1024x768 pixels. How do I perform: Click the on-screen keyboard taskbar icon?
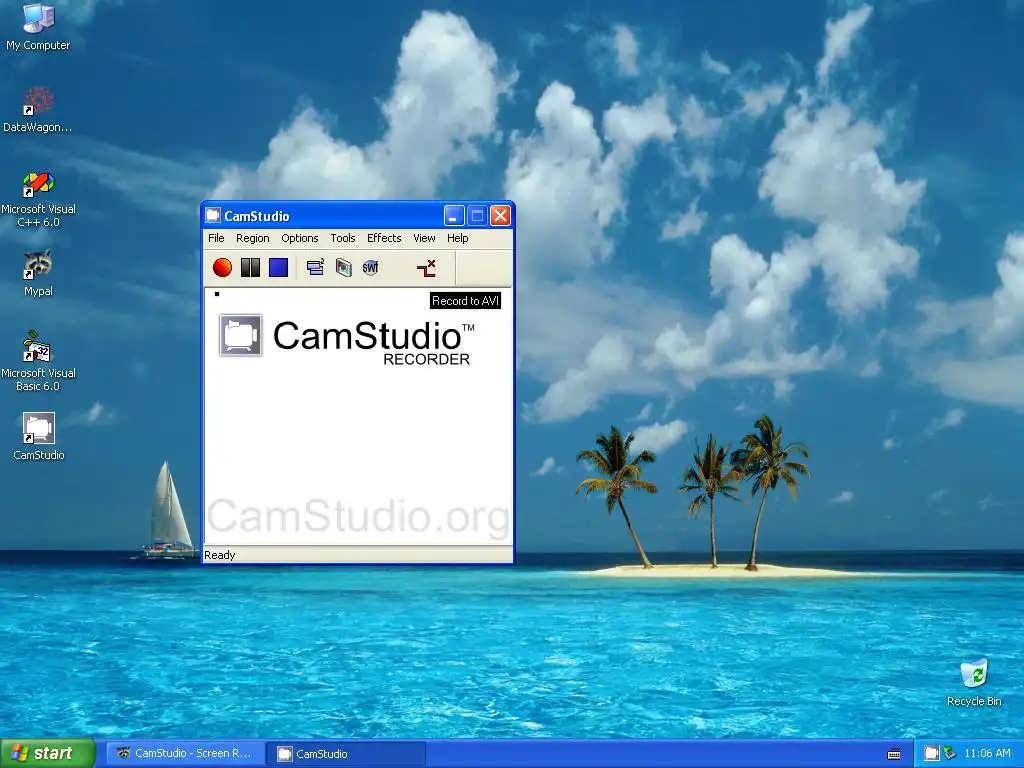pos(894,754)
